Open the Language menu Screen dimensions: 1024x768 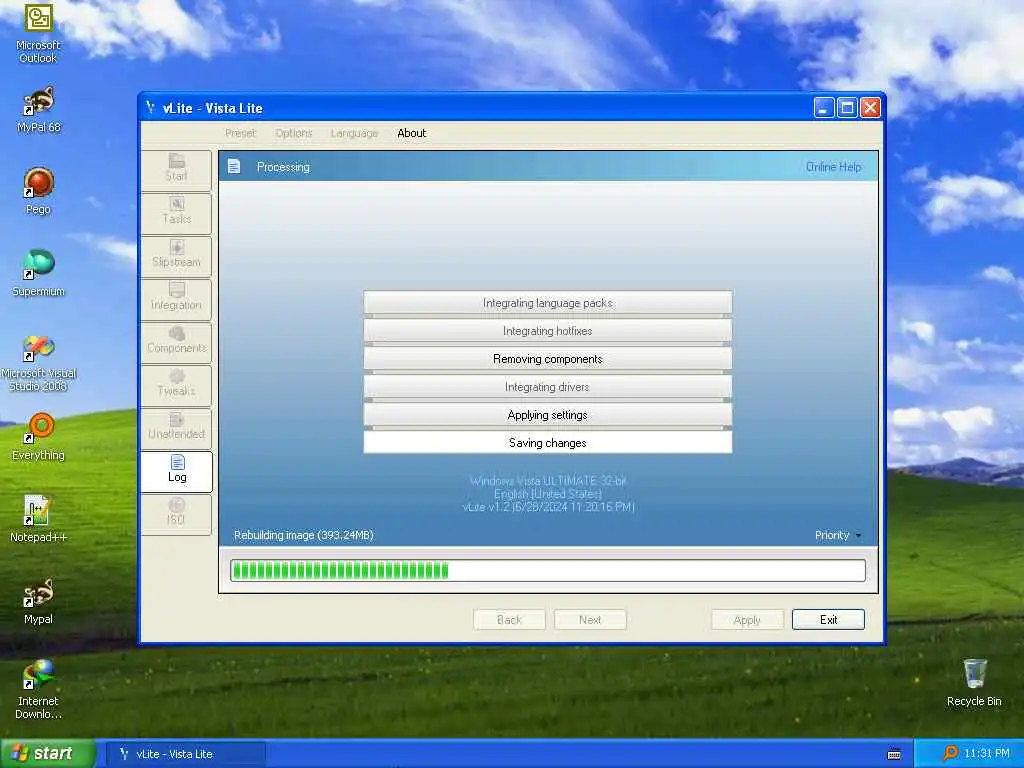click(x=354, y=133)
